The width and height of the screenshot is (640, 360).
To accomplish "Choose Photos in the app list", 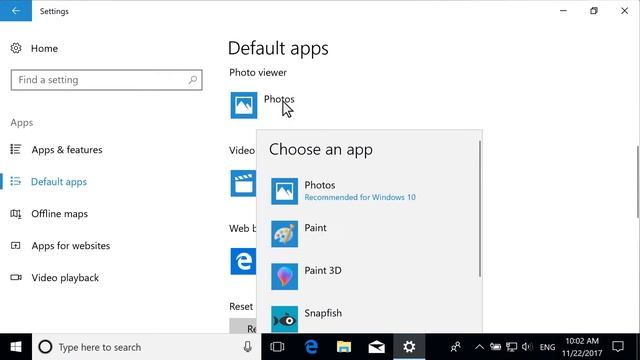I will [369, 191].
